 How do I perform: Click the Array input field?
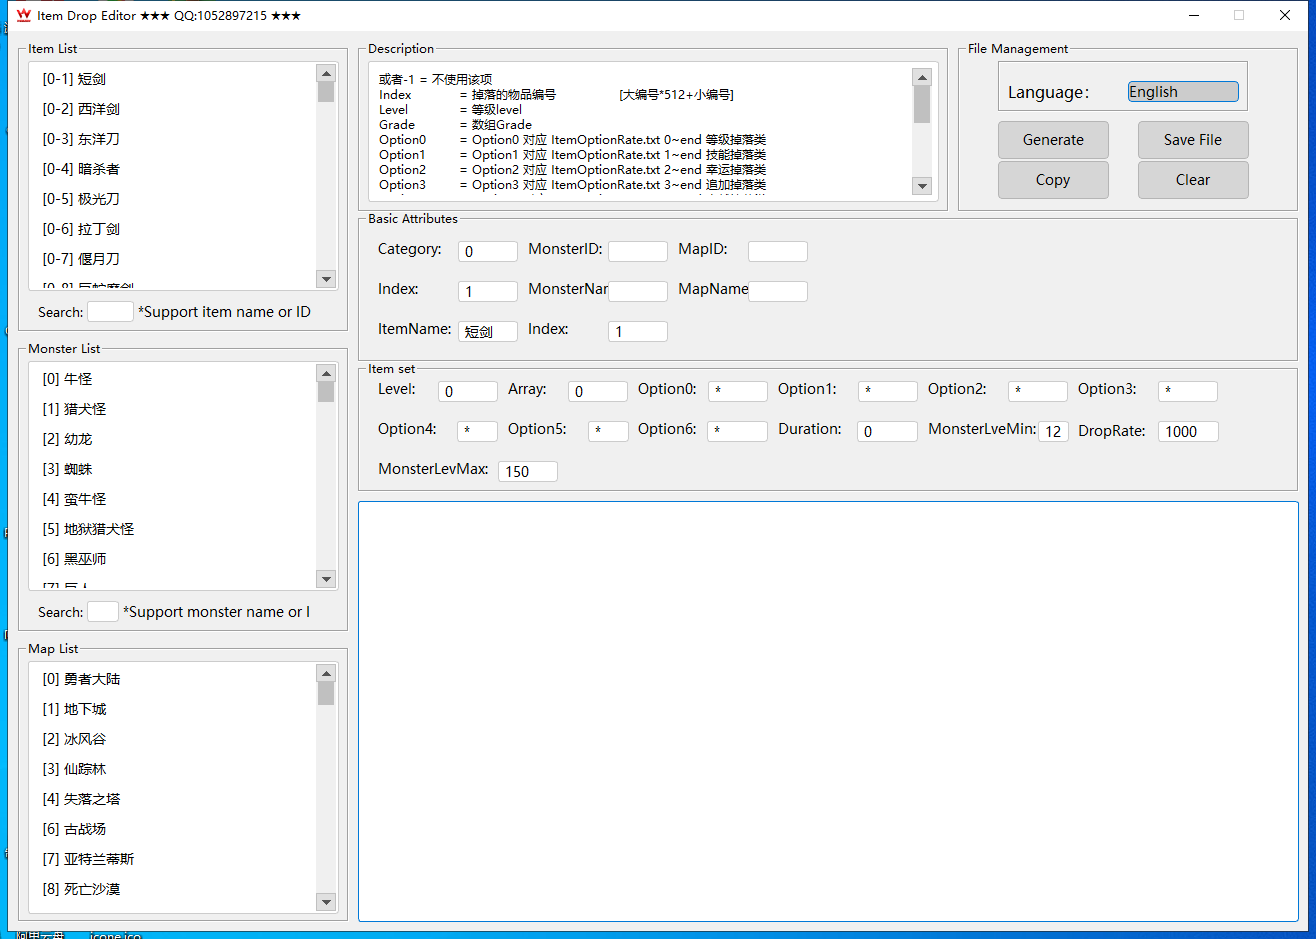tap(598, 392)
